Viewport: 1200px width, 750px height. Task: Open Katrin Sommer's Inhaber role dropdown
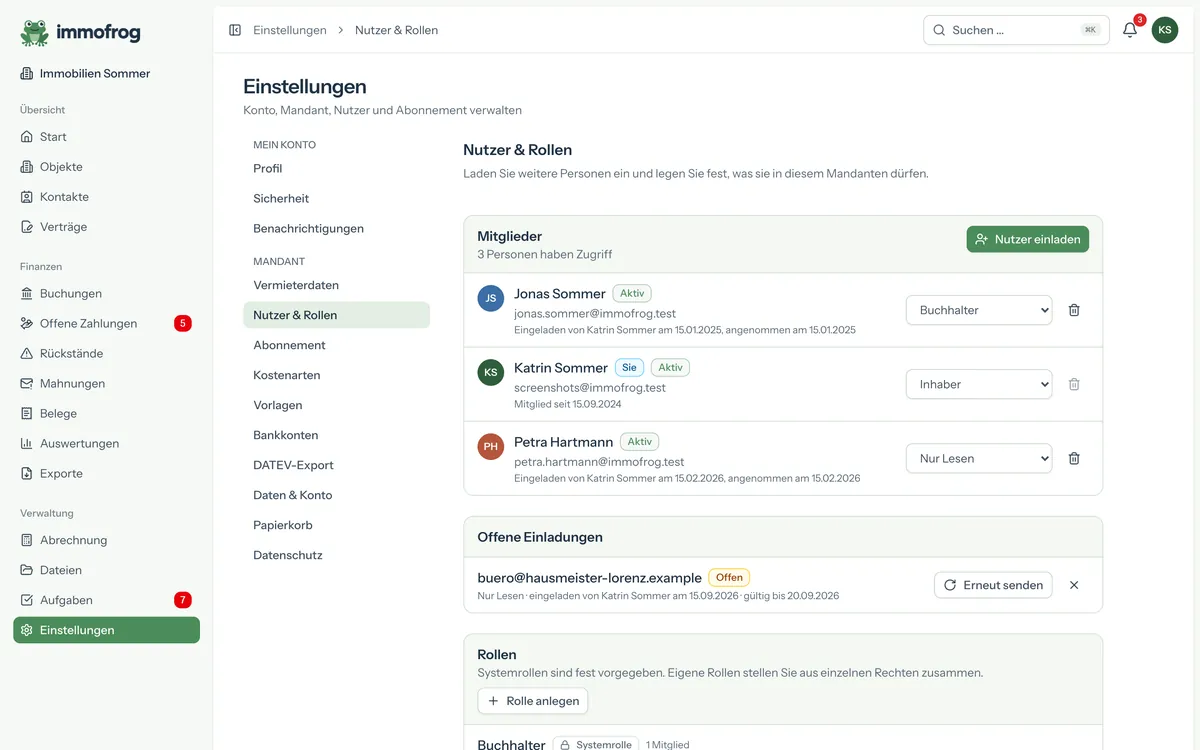(979, 384)
